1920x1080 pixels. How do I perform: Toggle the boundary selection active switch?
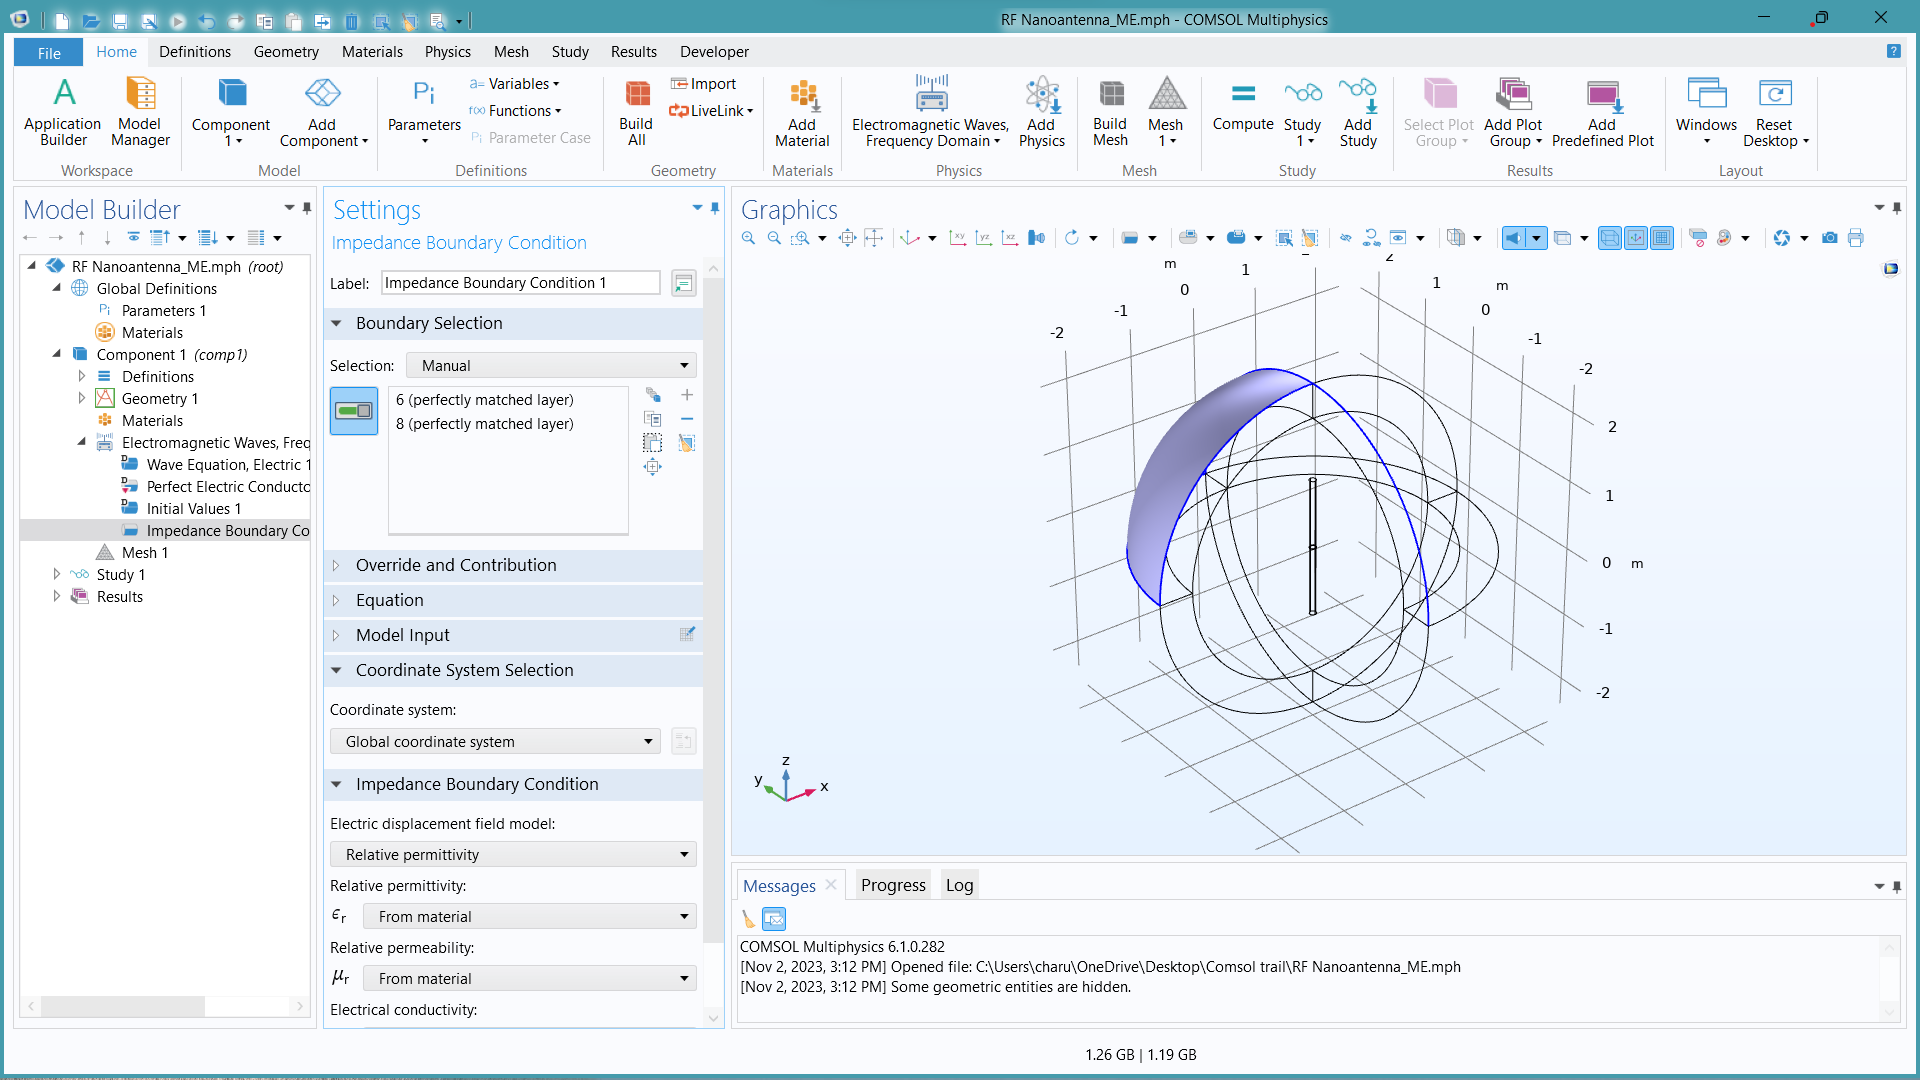(x=354, y=411)
